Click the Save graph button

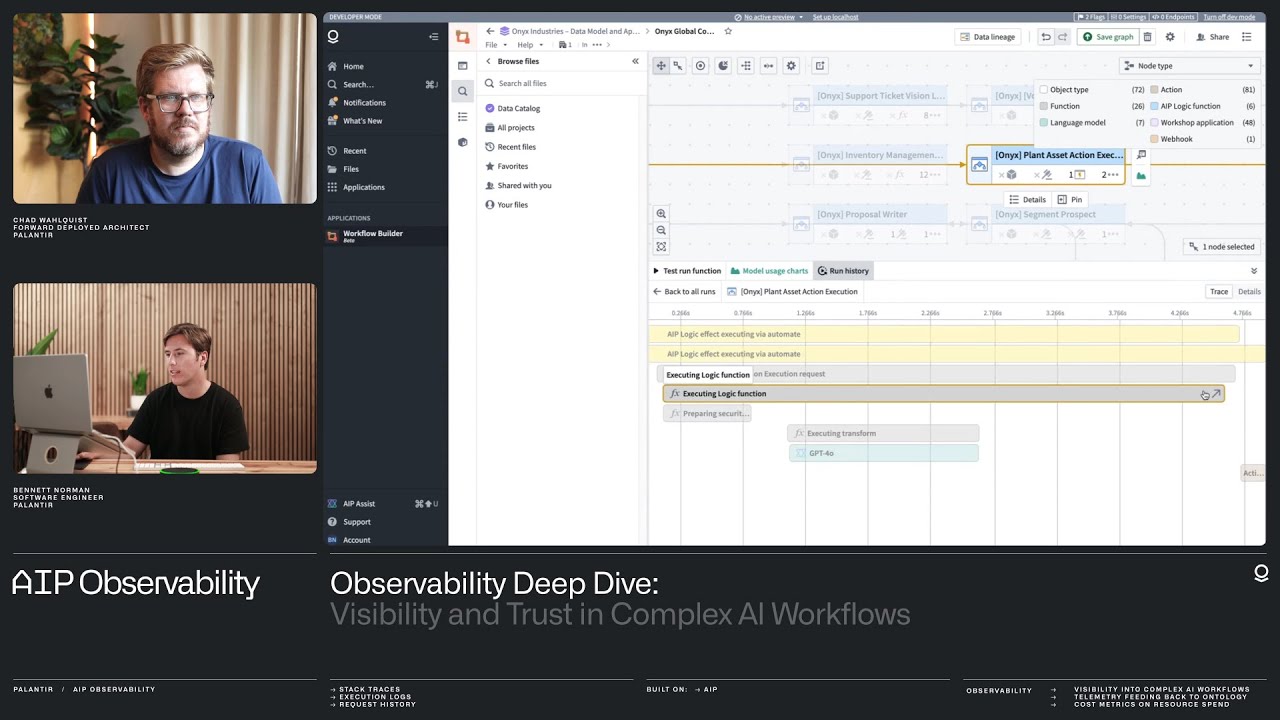1108,37
